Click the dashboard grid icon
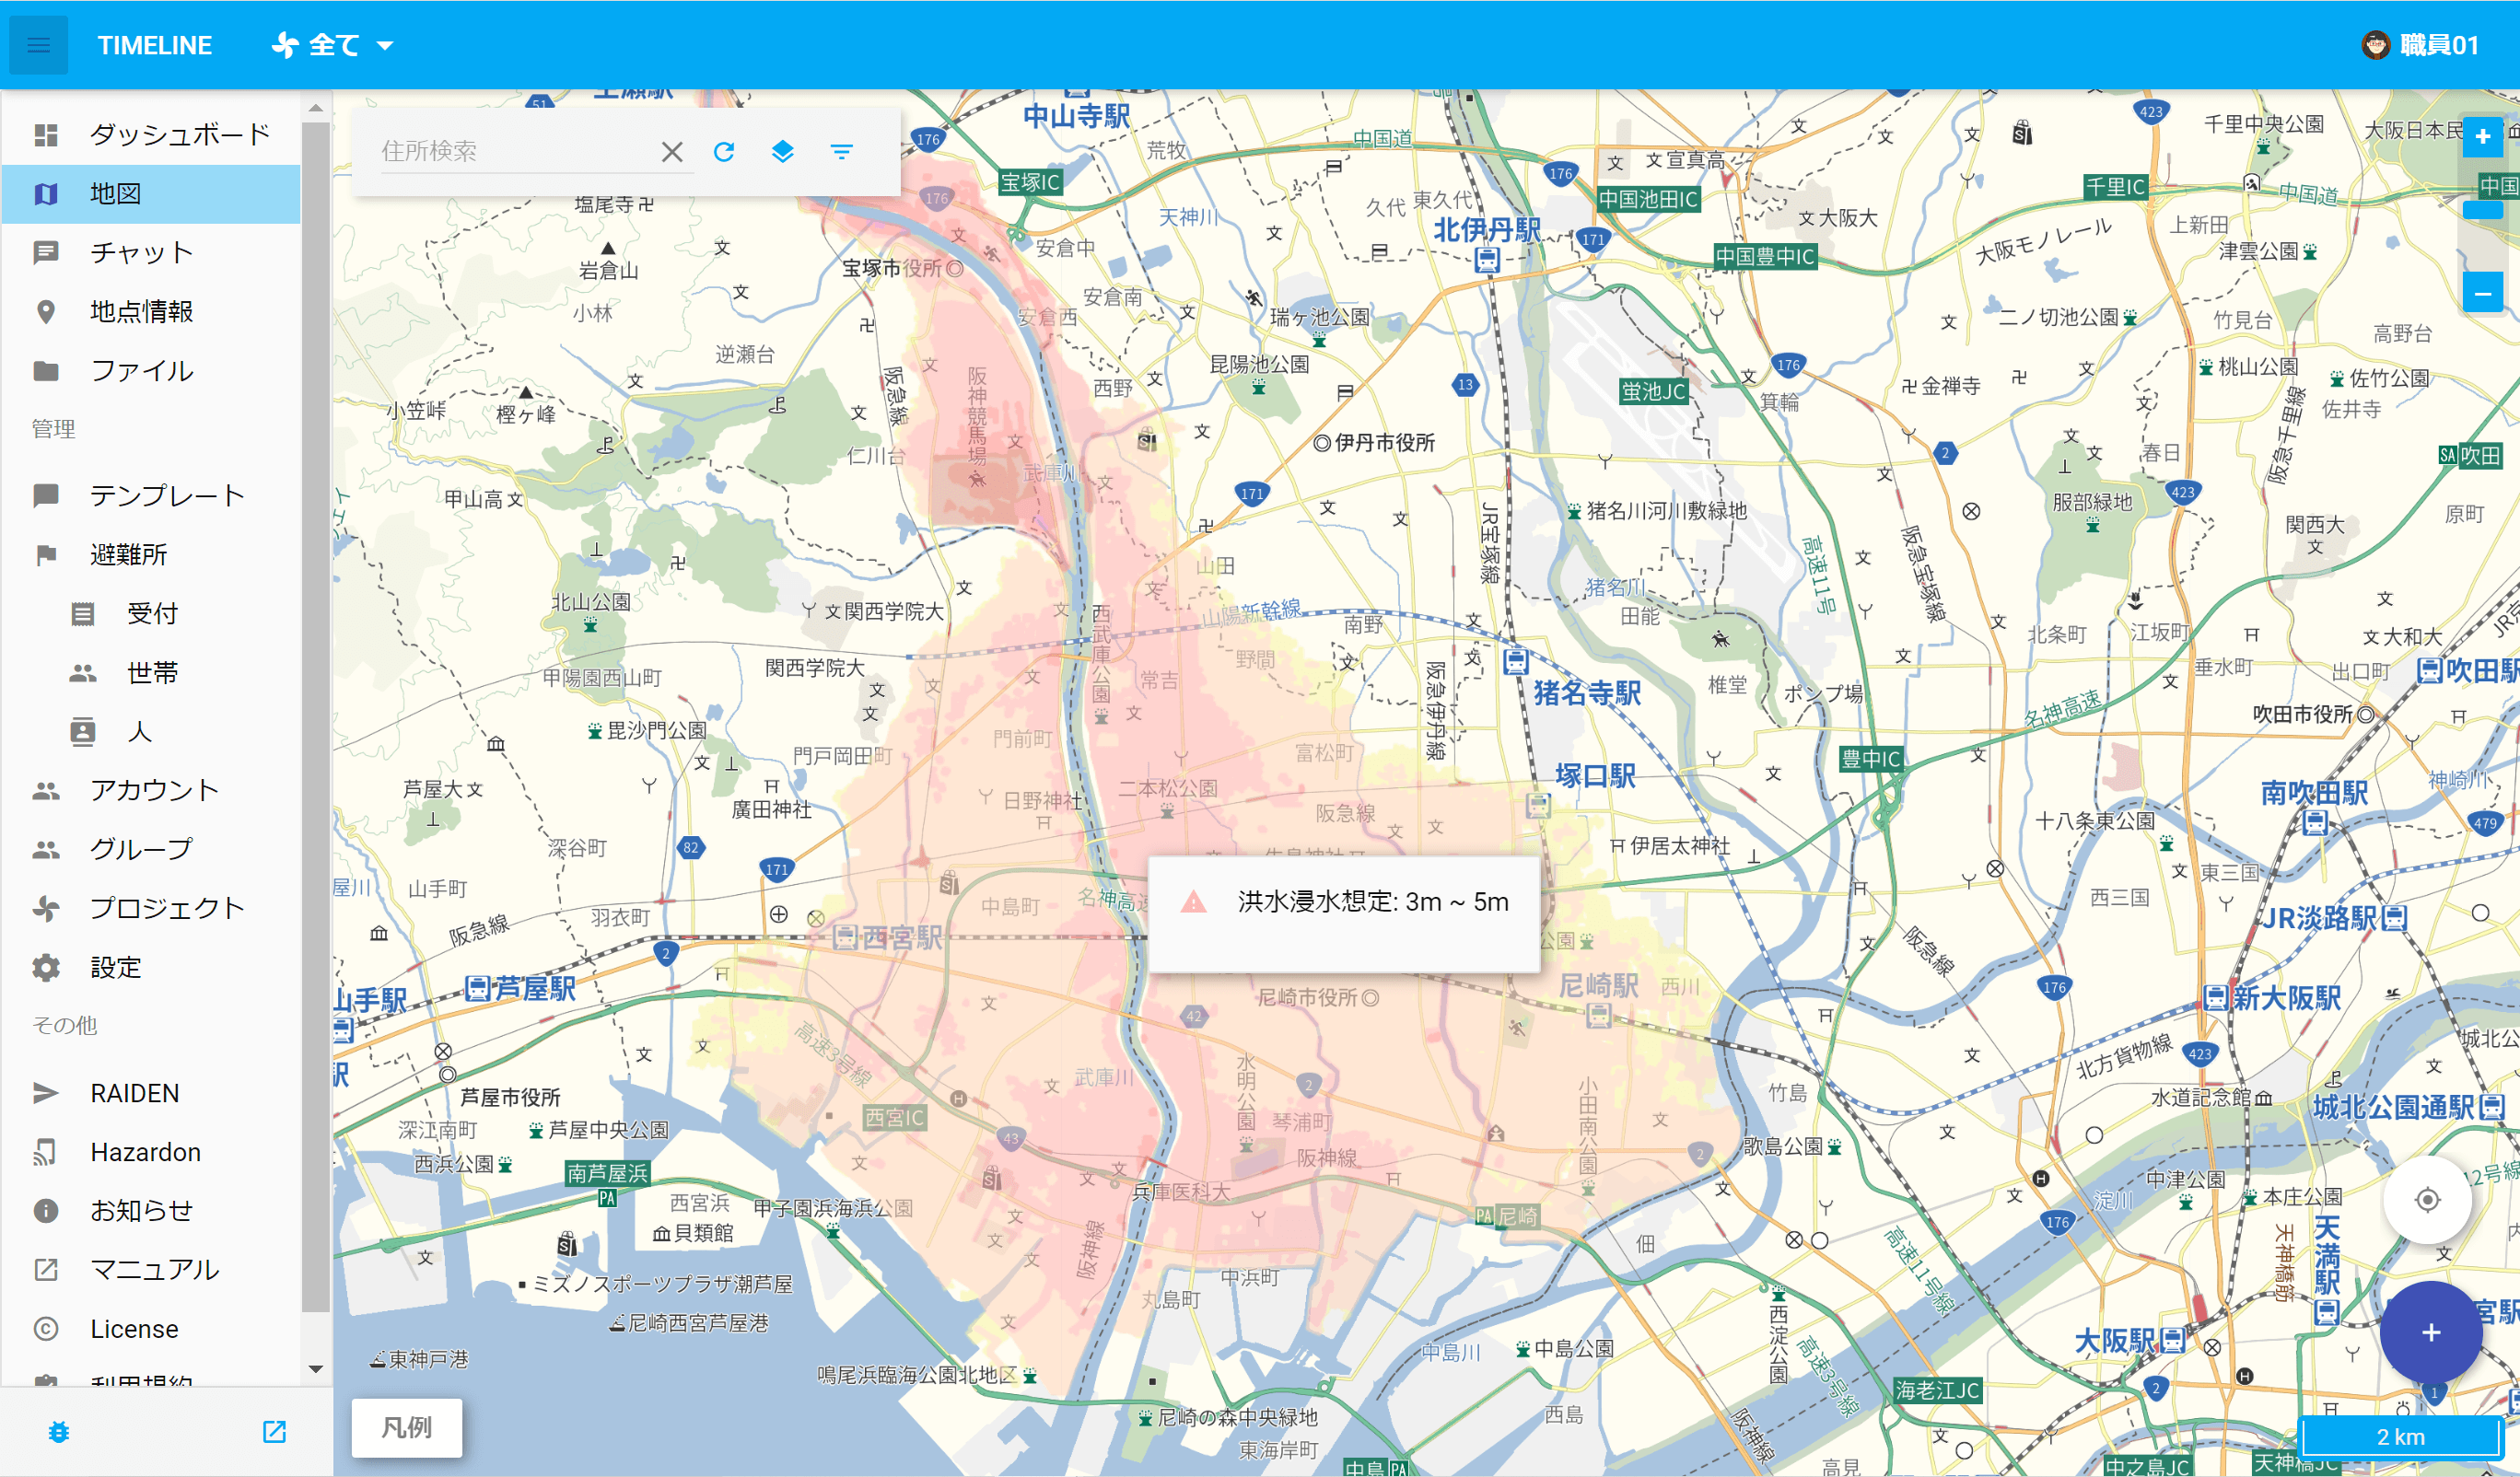 46,134
